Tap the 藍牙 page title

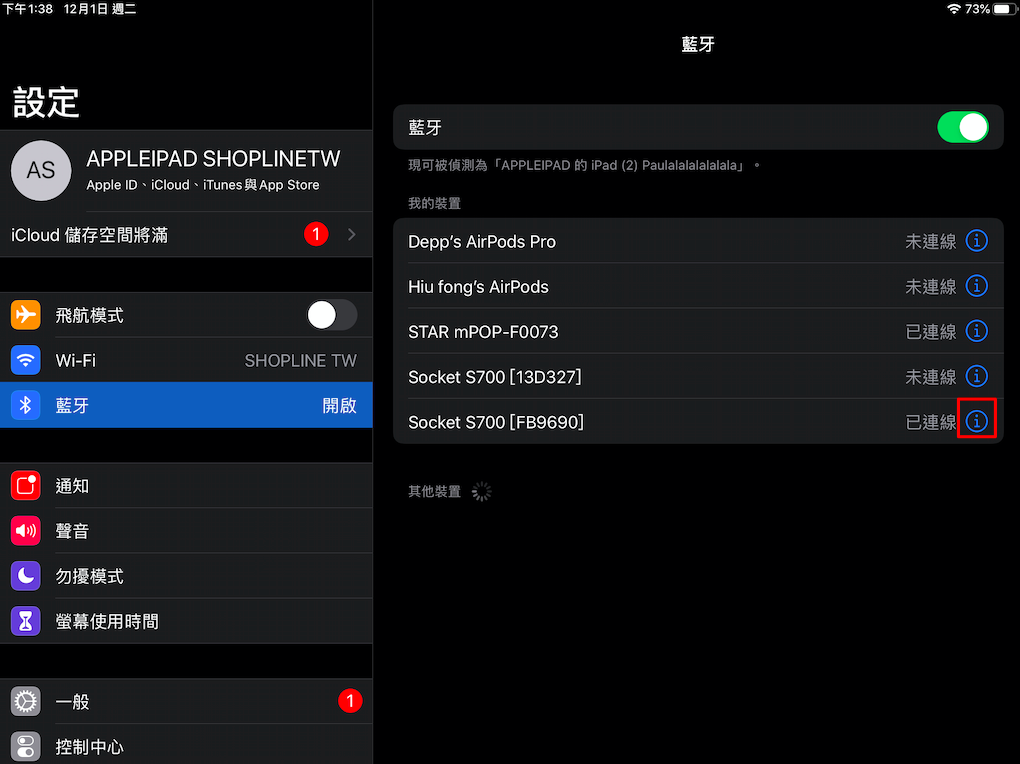coord(698,44)
